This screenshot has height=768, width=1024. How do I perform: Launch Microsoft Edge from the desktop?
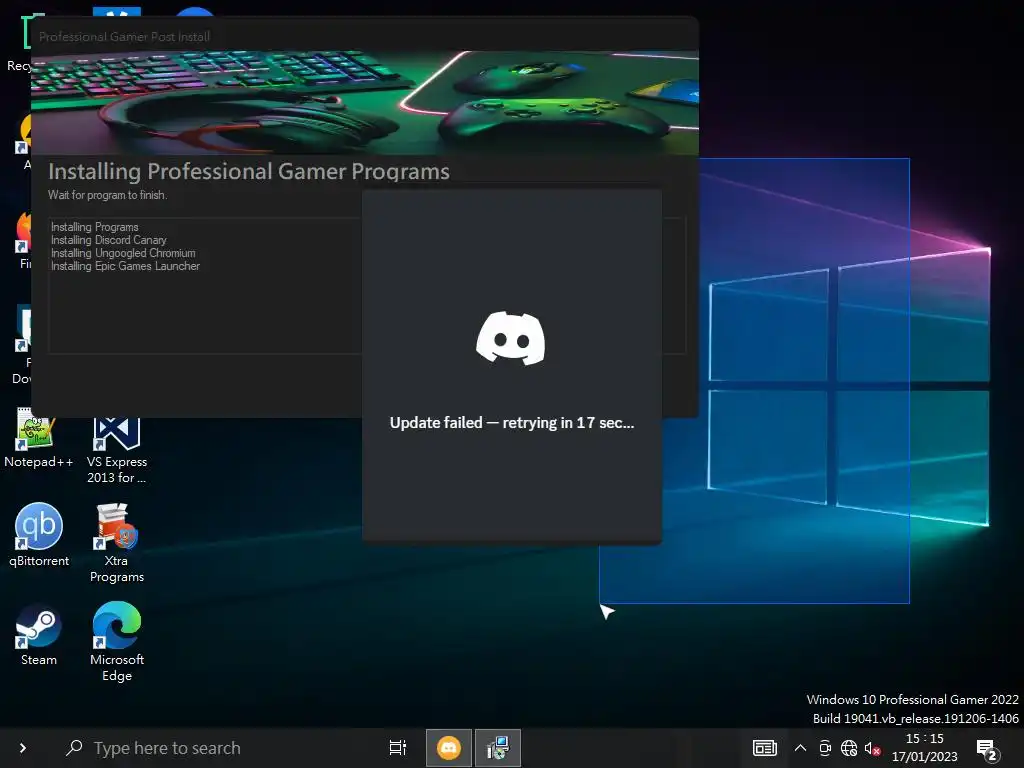117,643
